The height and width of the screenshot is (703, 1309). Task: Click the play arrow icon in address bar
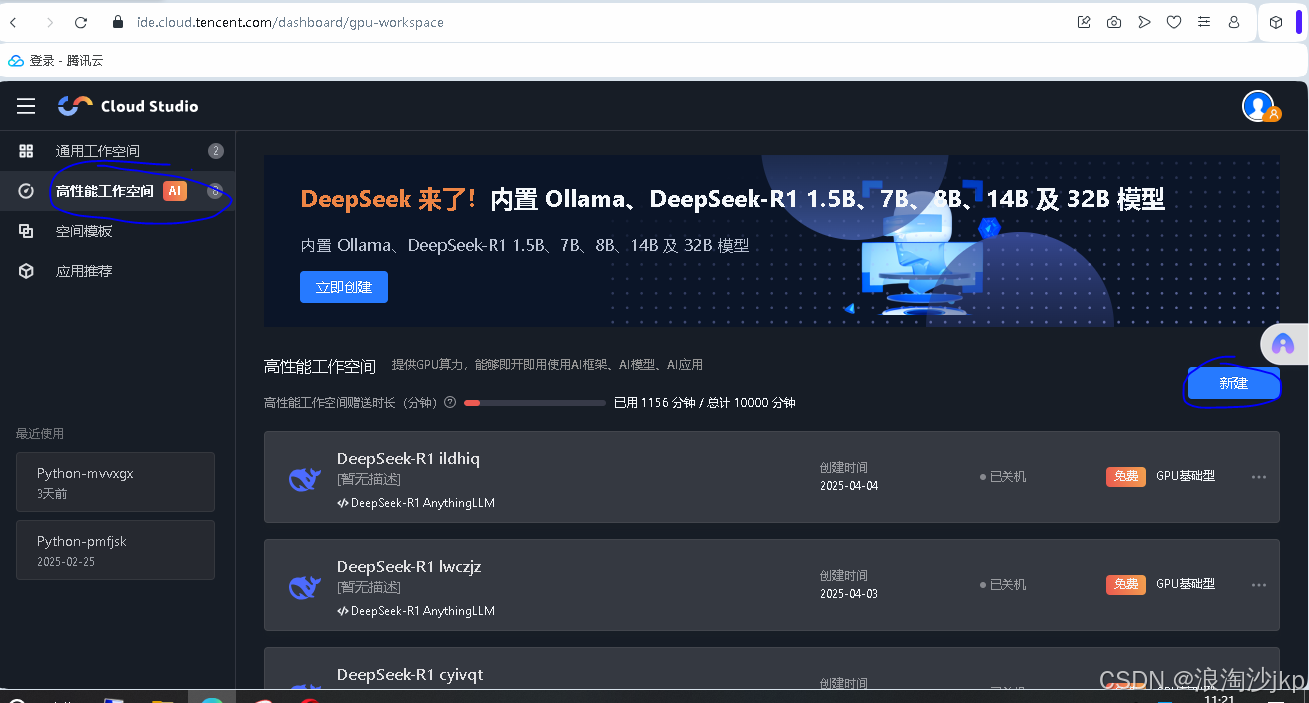[x=1144, y=22]
